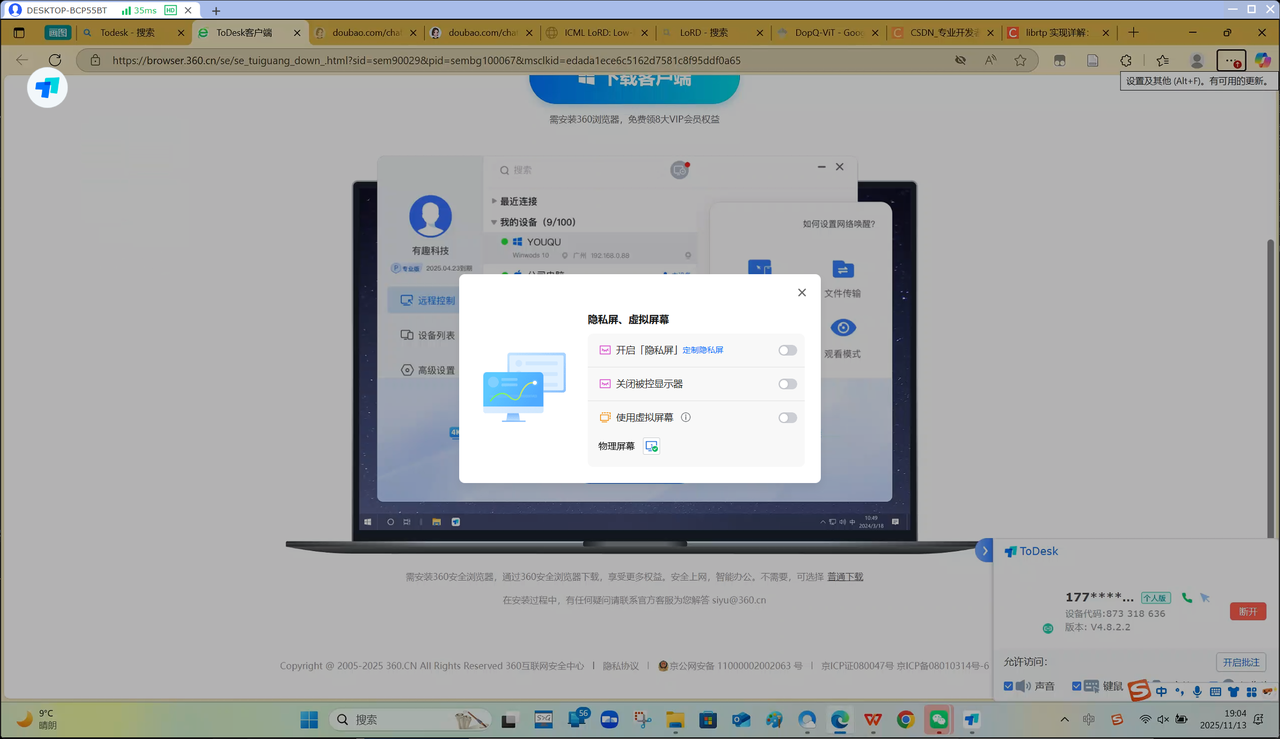This screenshot has height=739, width=1280.
Task: Open the Copilot icon
Action: pos(1263,60)
